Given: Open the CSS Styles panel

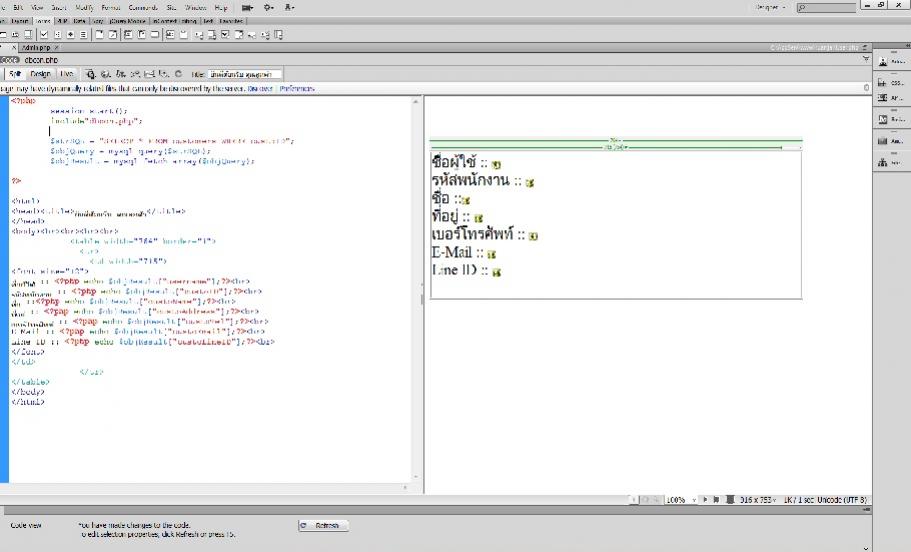Looking at the screenshot, I should (x=891, y=83).
